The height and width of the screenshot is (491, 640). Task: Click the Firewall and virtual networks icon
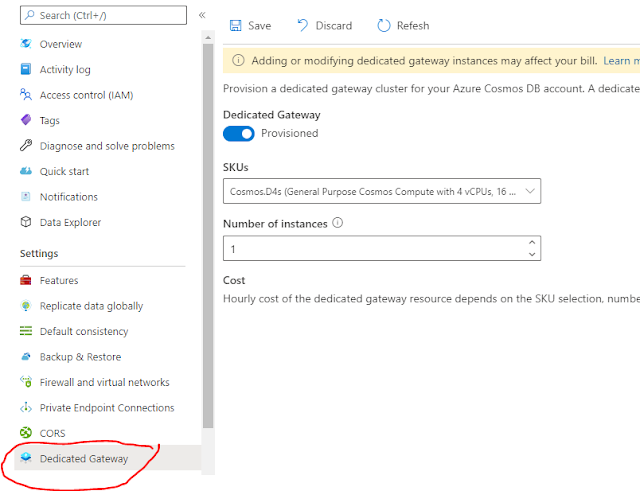coord(26,382)
